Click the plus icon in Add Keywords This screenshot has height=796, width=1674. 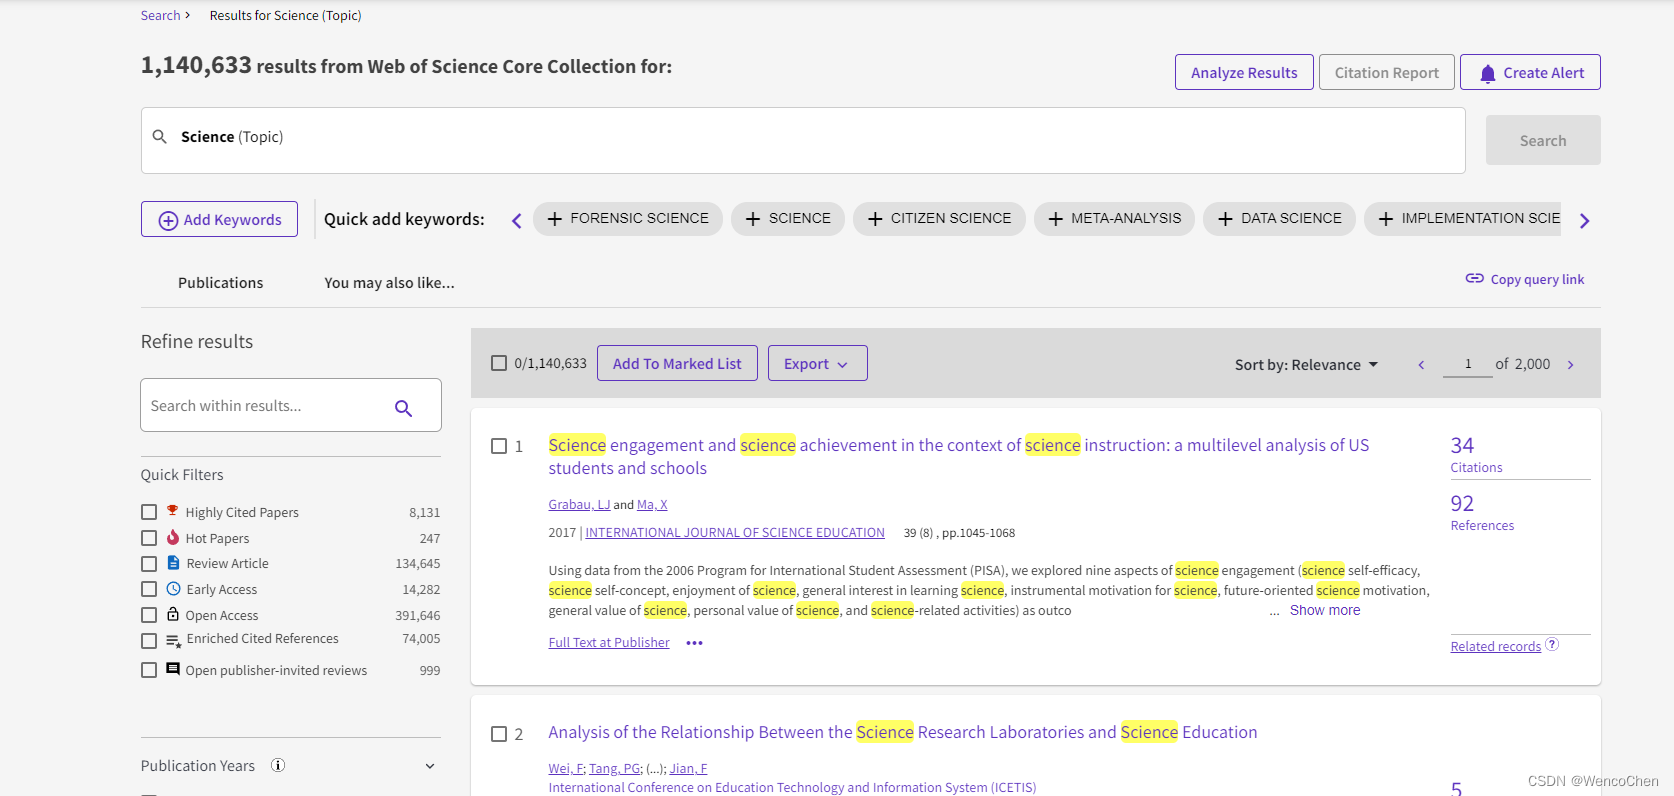coord(168,220)
